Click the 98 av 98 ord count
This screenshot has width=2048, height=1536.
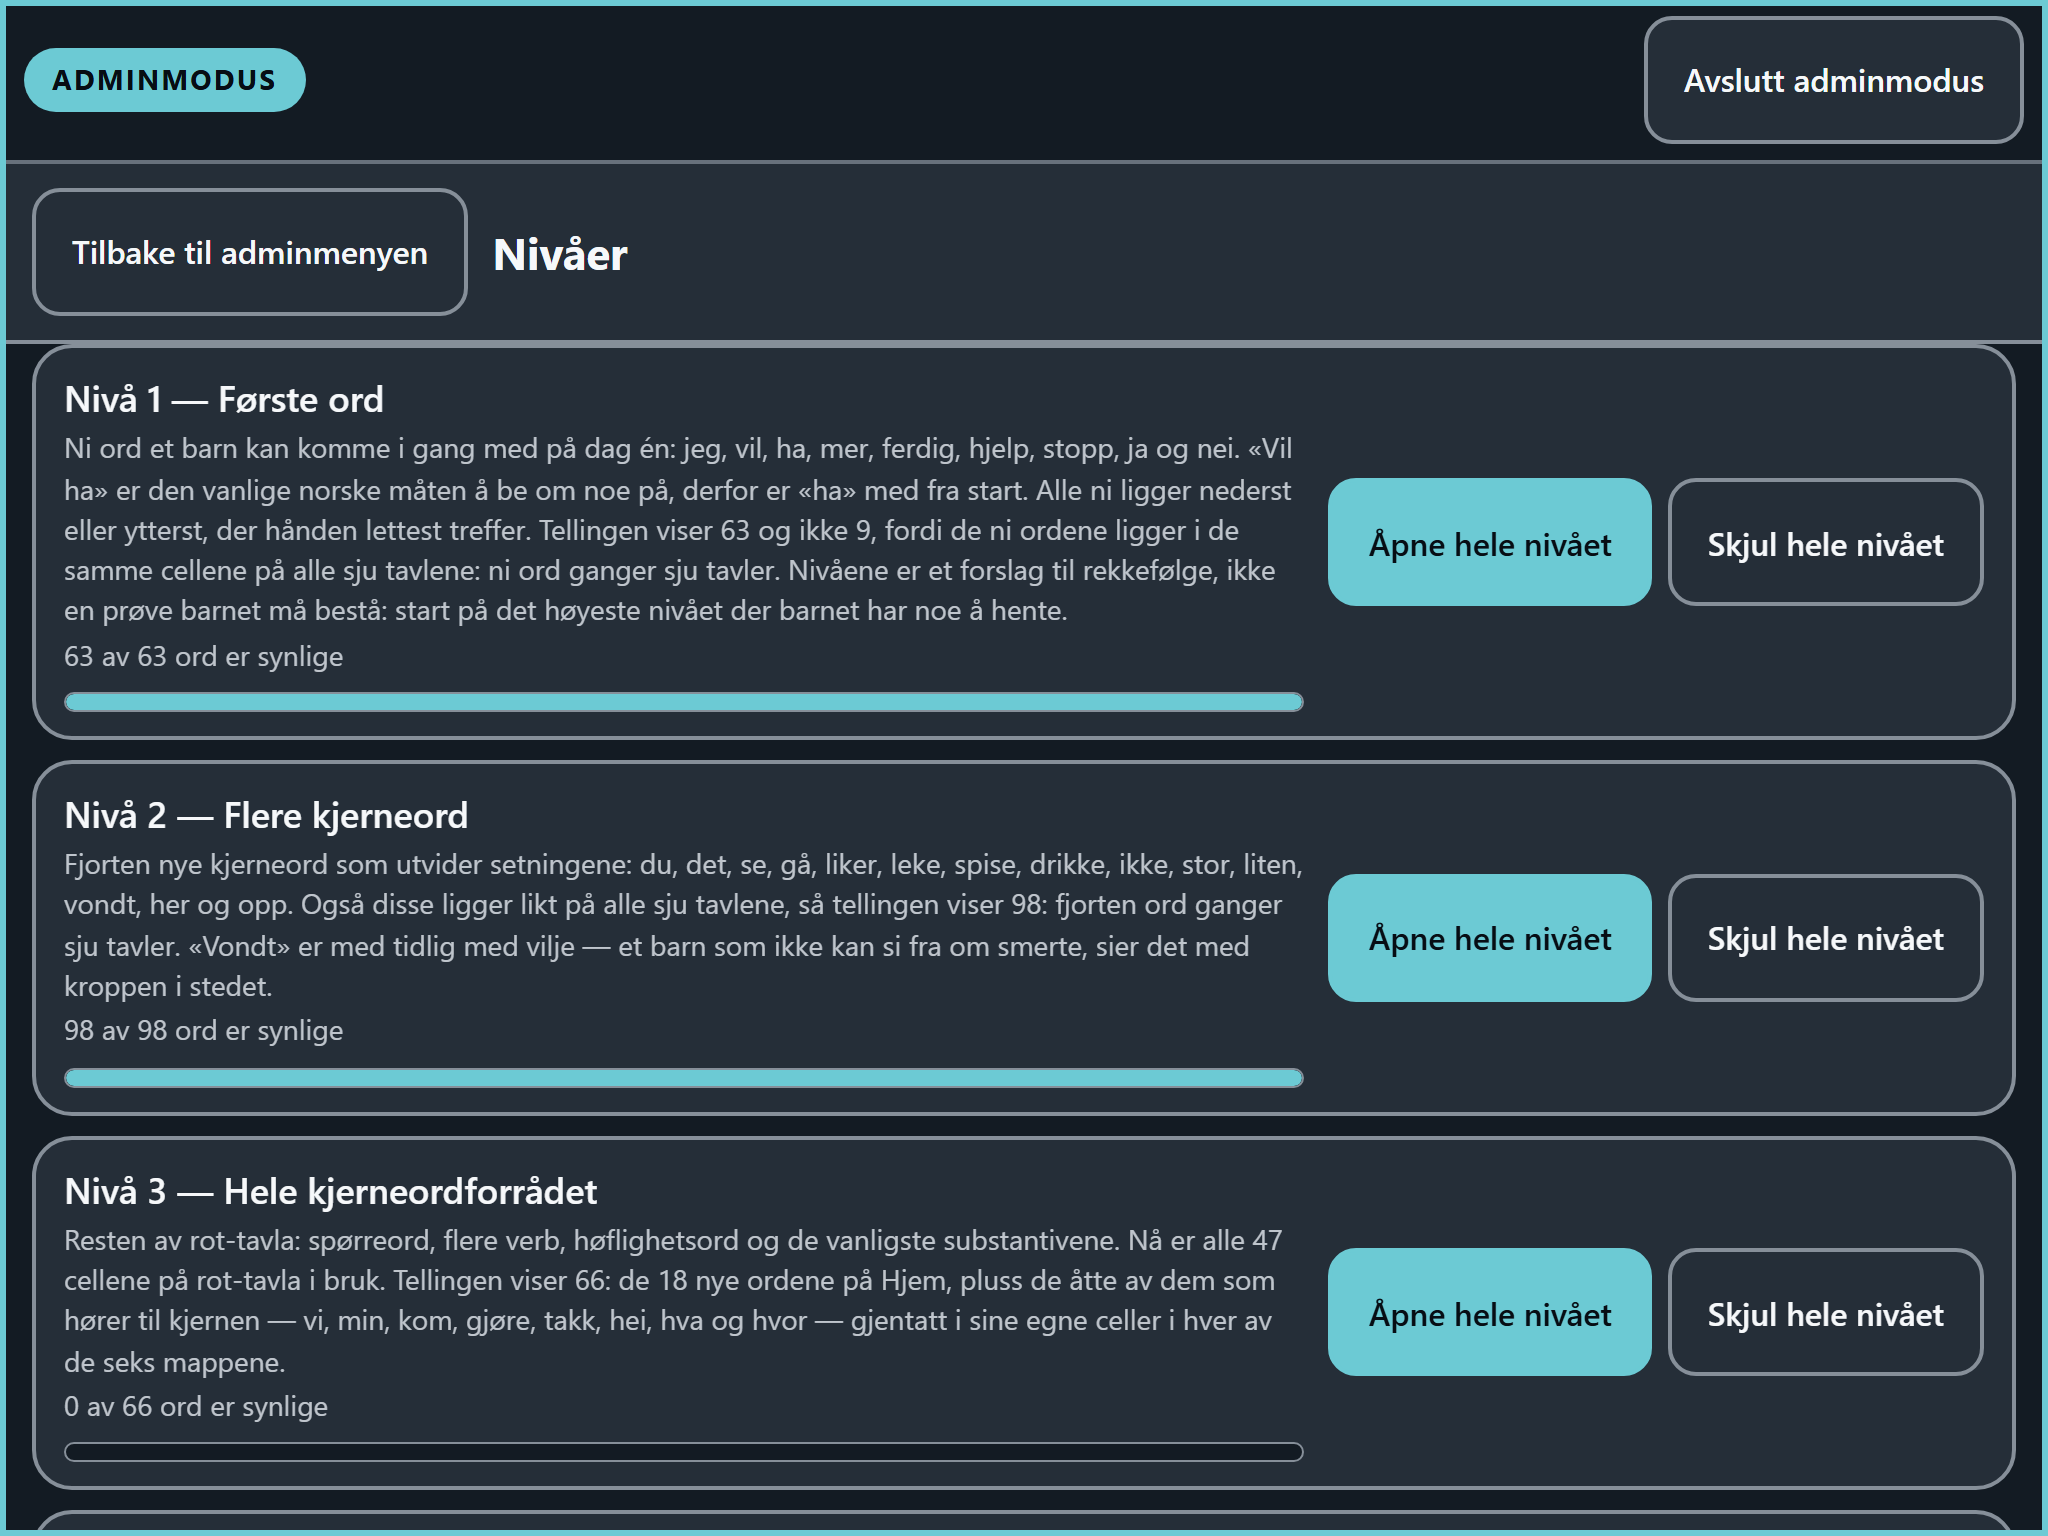pos(204,1031)
